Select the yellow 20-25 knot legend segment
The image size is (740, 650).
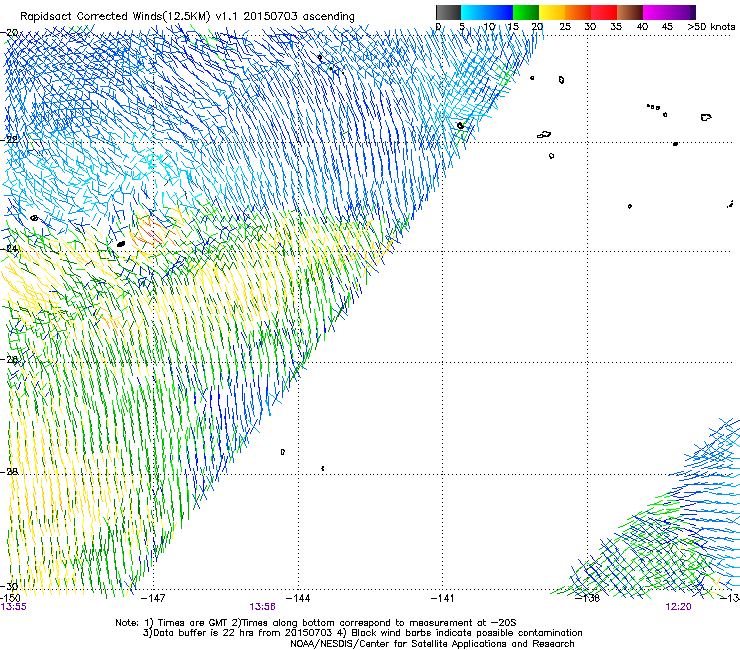point(552,12)
